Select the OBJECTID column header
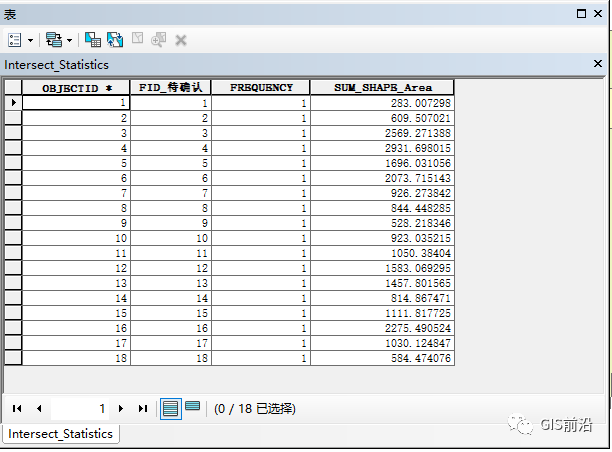This screenshot has width=612, height=452. 76,87
